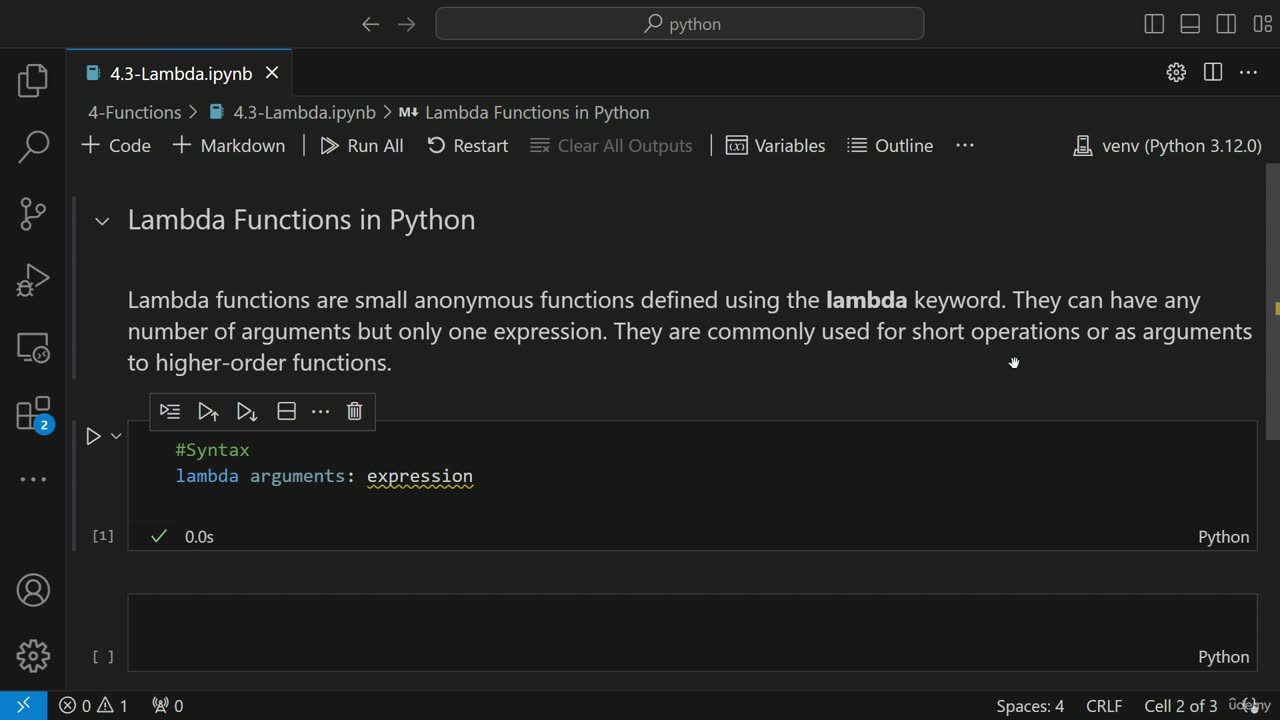The image size is (1280, 720).
Task: Open the editor title more actions menu
Action: [1248, 72]
